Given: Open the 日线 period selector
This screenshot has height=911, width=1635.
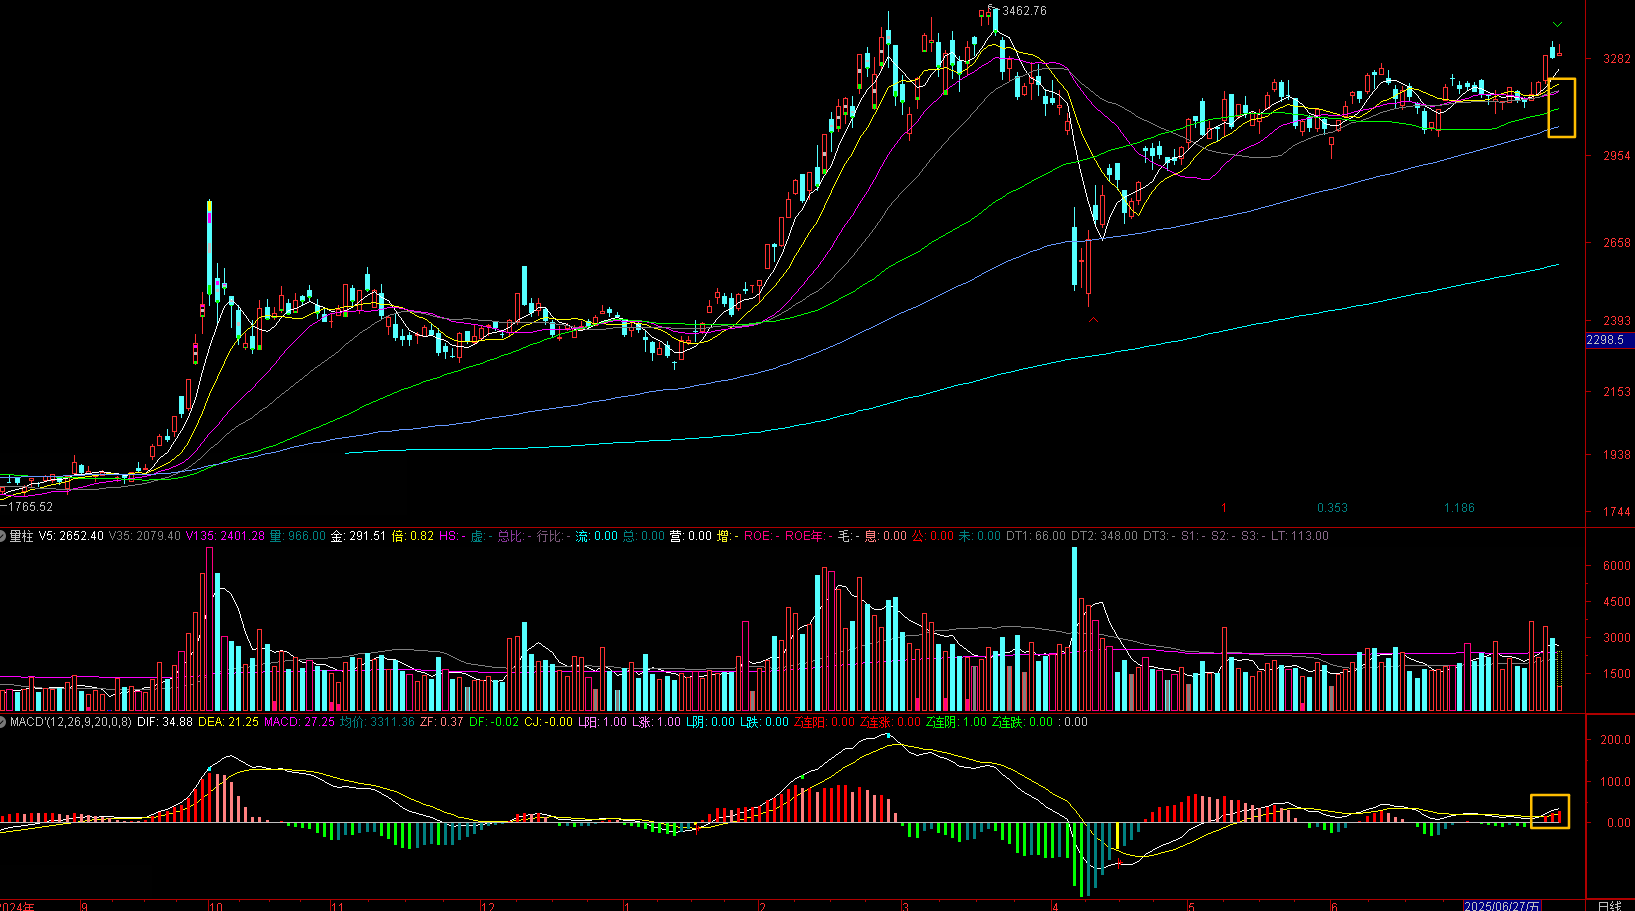Looking at the screenshot, I should 1609,906.
